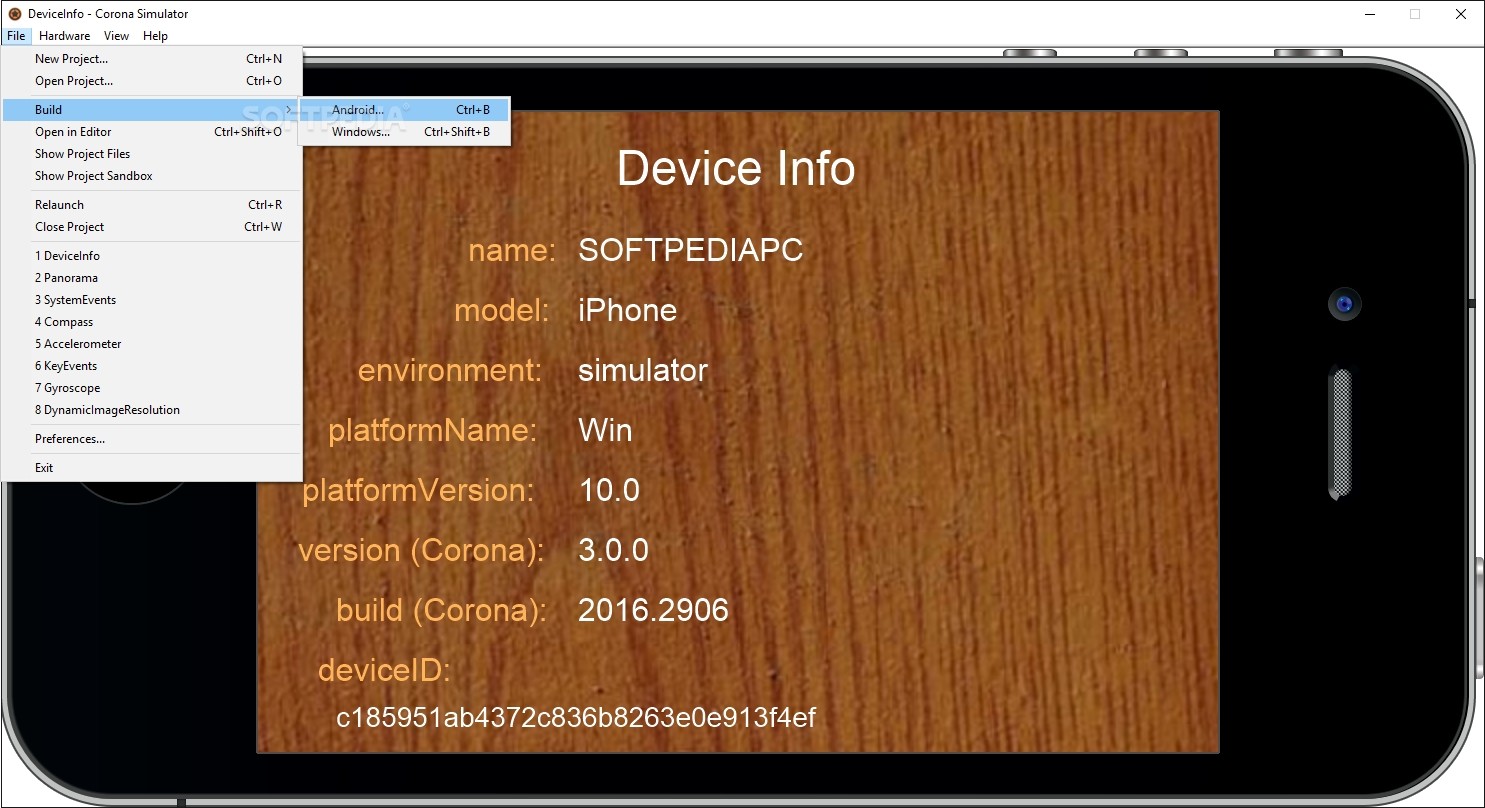
Task: Click the SOFTPEDIAPC name value
Action: pyautogui.click(x=691, y=250)
